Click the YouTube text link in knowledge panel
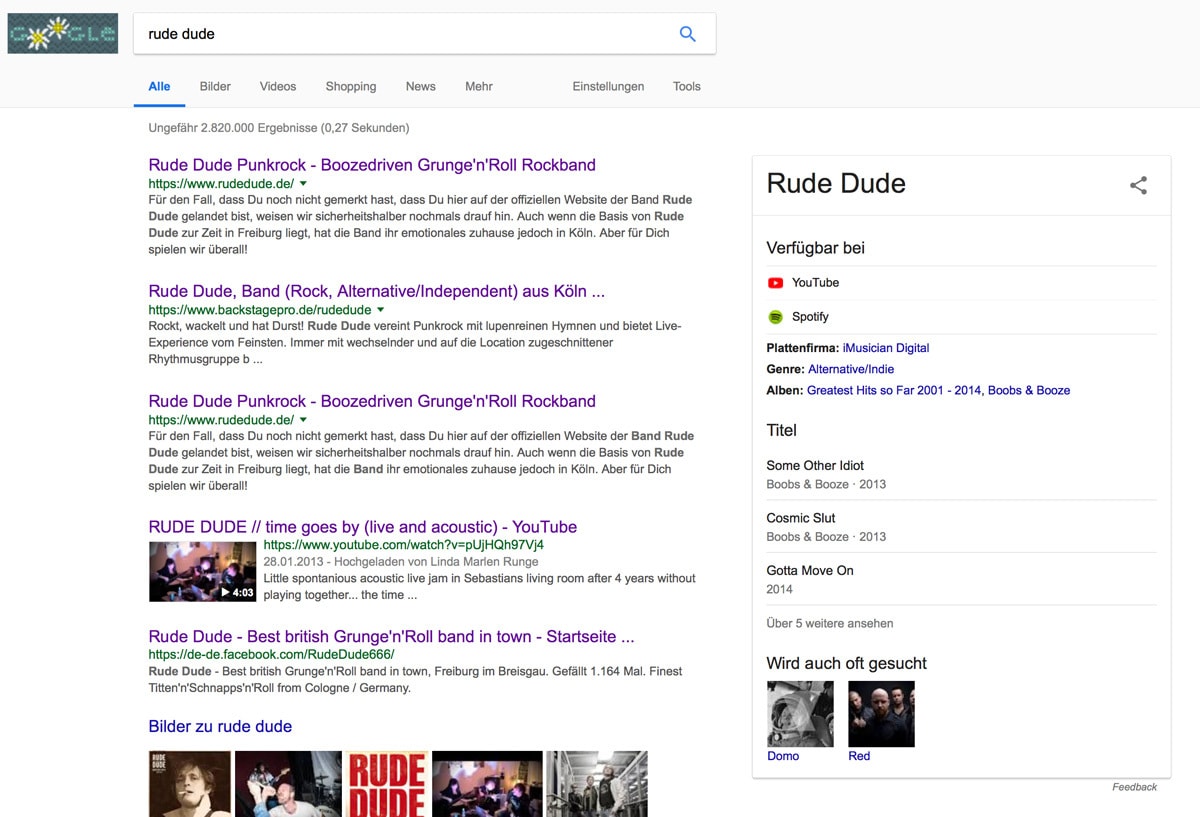1200x817 pixels. click(815, 283)
